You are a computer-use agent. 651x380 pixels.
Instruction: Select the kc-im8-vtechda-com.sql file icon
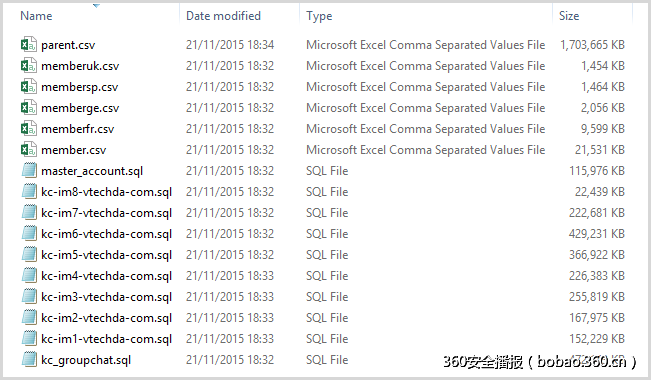(29, 191)
